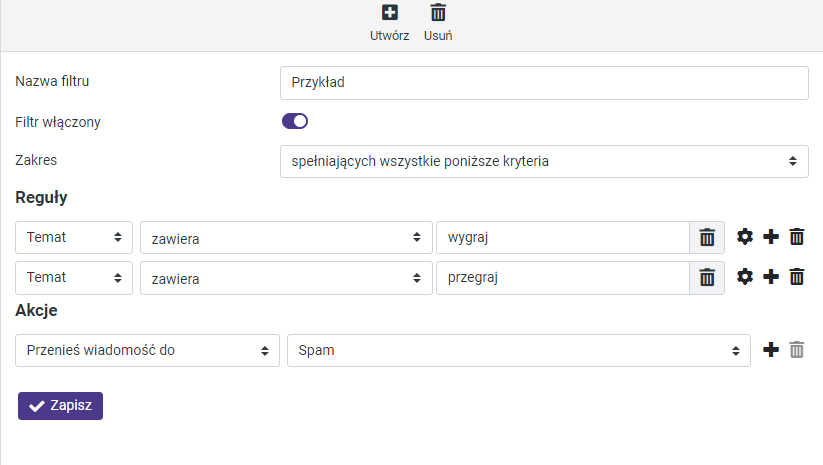
Task: Click the Utwórz plus icon
Action: click(390, 14)
